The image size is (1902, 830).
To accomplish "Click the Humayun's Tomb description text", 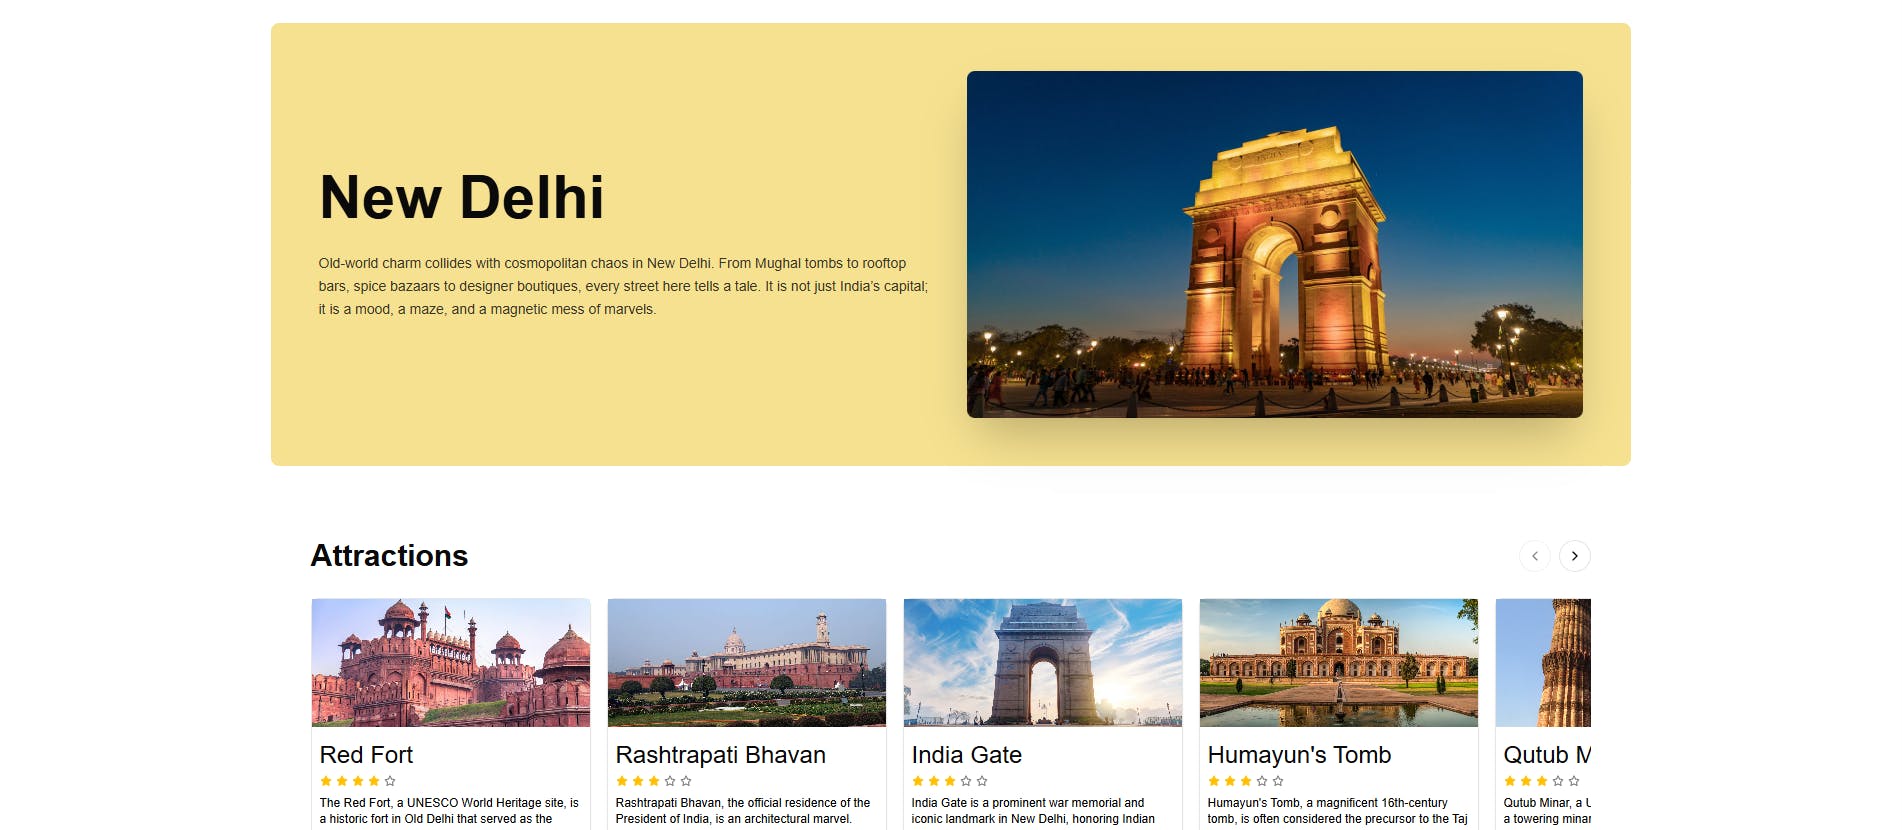I will point(1338,811).
